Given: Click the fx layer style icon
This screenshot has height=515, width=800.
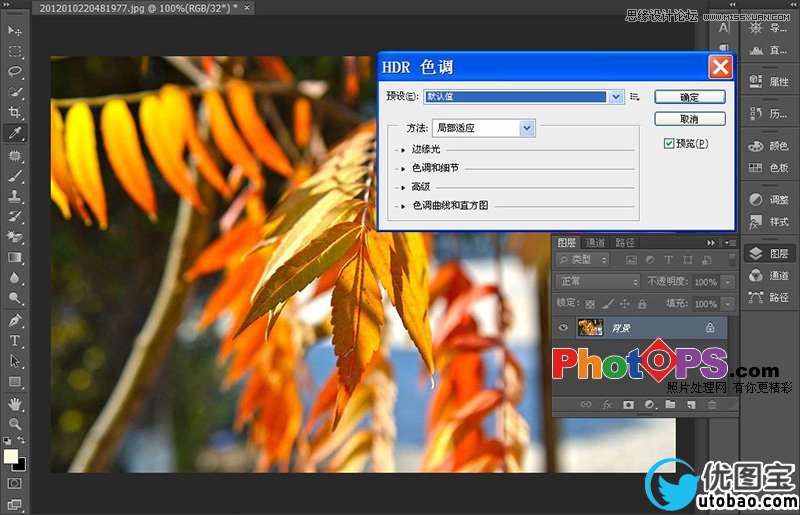Looking at the screenshot, I should coord(607,405).
